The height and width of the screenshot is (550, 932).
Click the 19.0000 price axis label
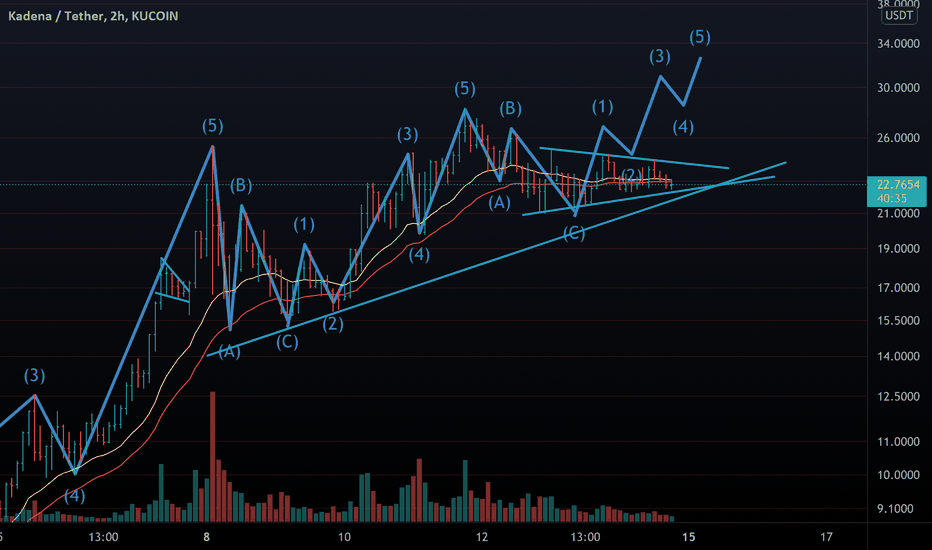(x=898, y=249)
